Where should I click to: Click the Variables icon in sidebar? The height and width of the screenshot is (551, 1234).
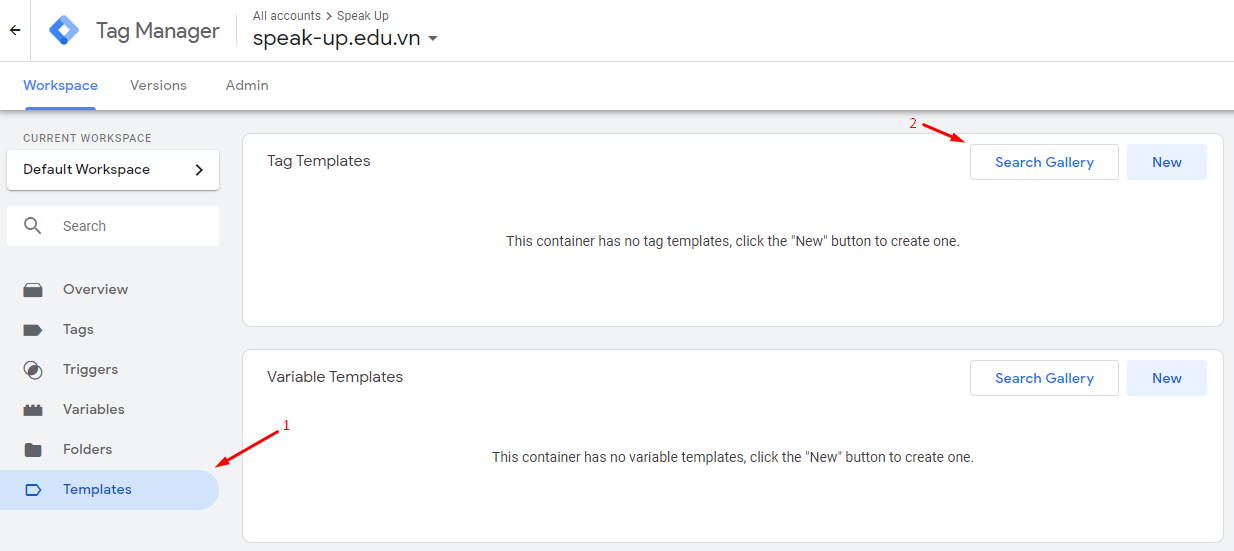coord(33,410)
